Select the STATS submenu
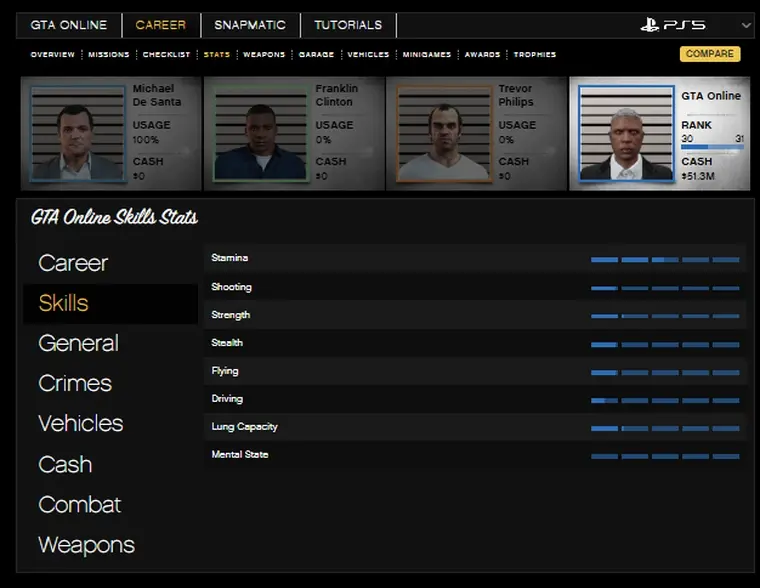Image resolution: width=760 pixels, height=588 pixels. click(217, 54)
